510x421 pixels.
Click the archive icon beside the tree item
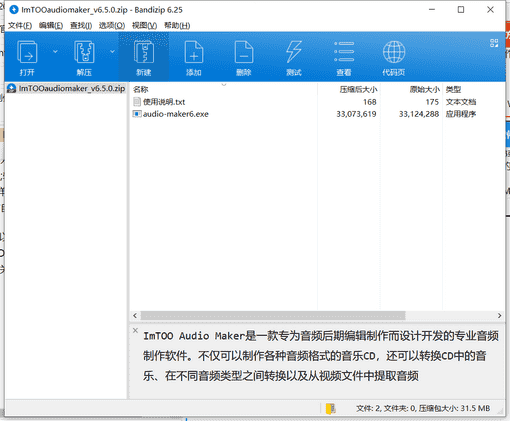click(x=12, y=88)
